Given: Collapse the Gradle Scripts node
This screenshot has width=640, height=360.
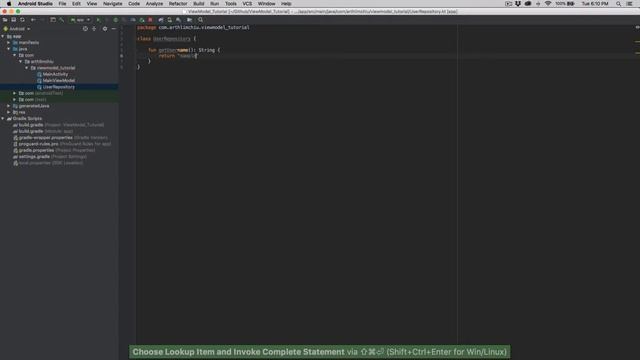Looking at the screenshot, I should (x=3, y=118).
